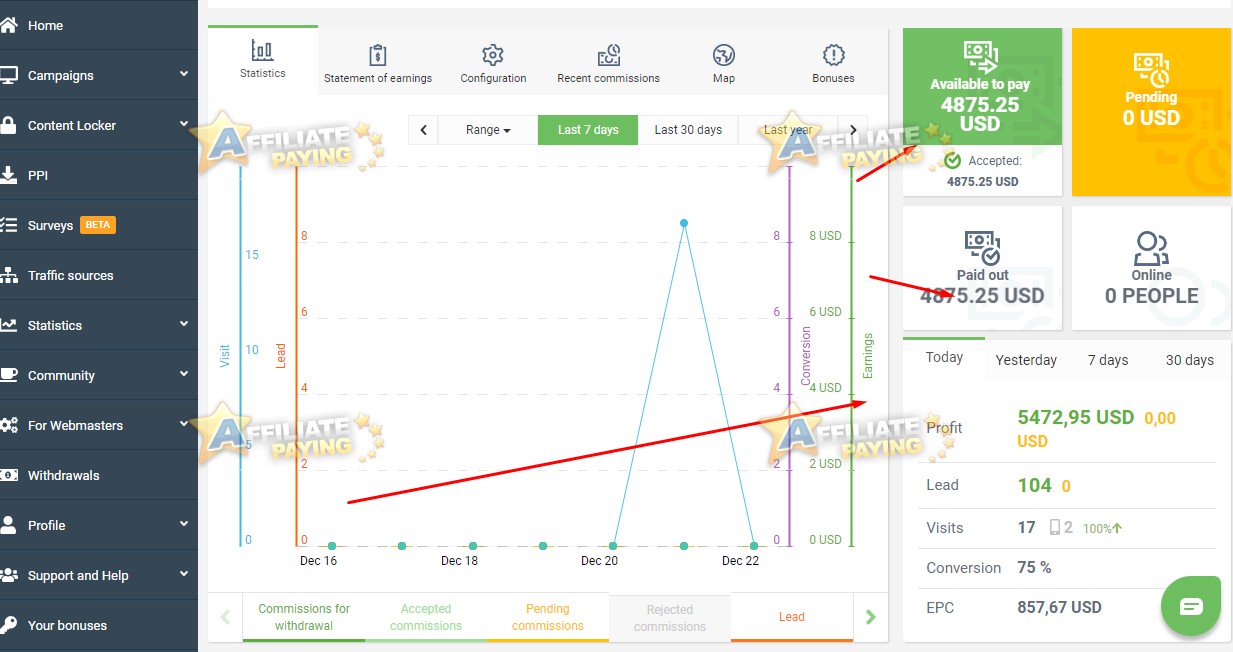Toggle Pending commissions in the legend
The height and width of the screenshot is (652, 1233).
(547, 617)
